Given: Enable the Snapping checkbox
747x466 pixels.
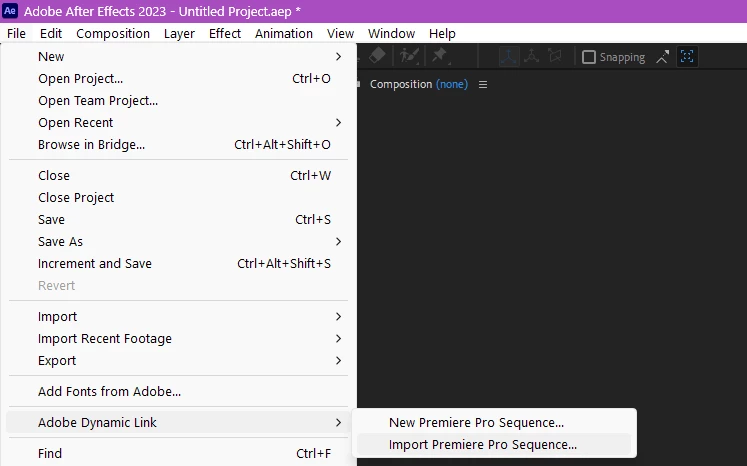Looking at the screenshot, I should pos(589,57).
